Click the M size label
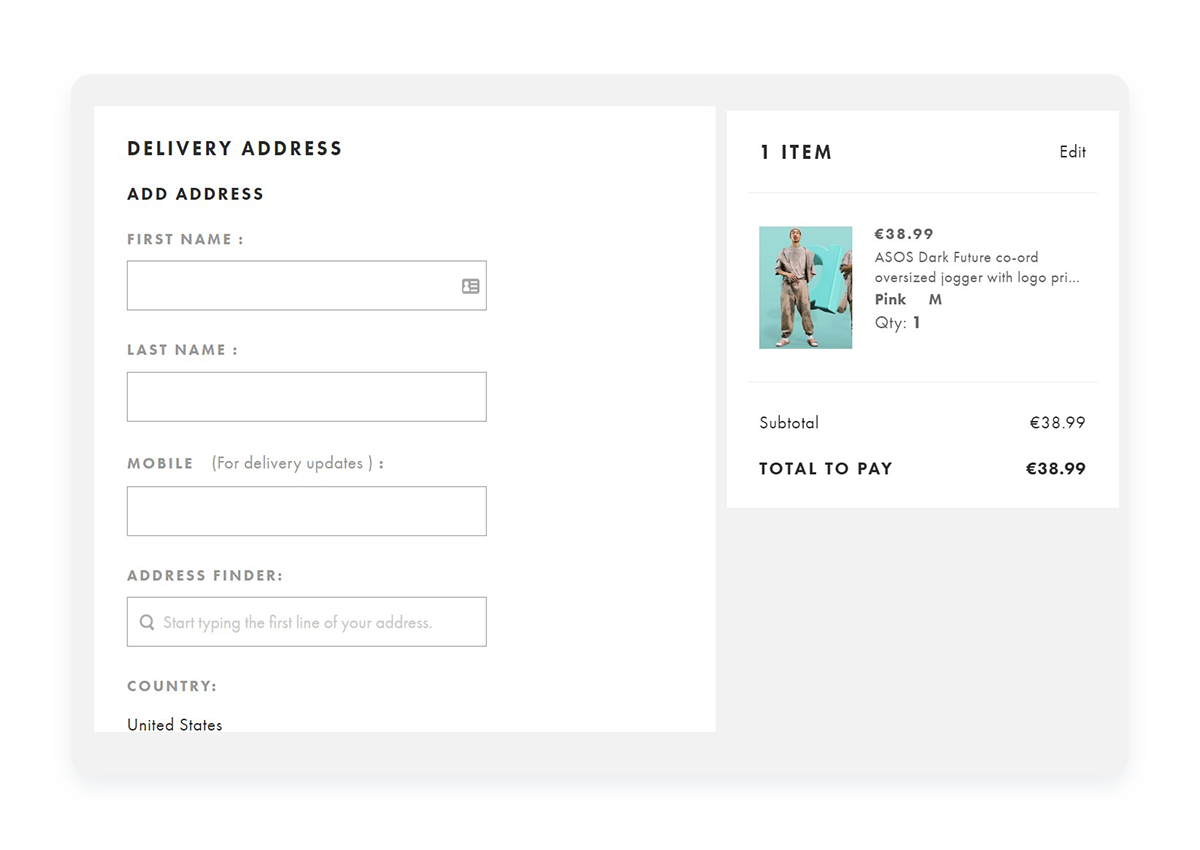Viewport: 1200px width, 850px height. pos(935,300)
